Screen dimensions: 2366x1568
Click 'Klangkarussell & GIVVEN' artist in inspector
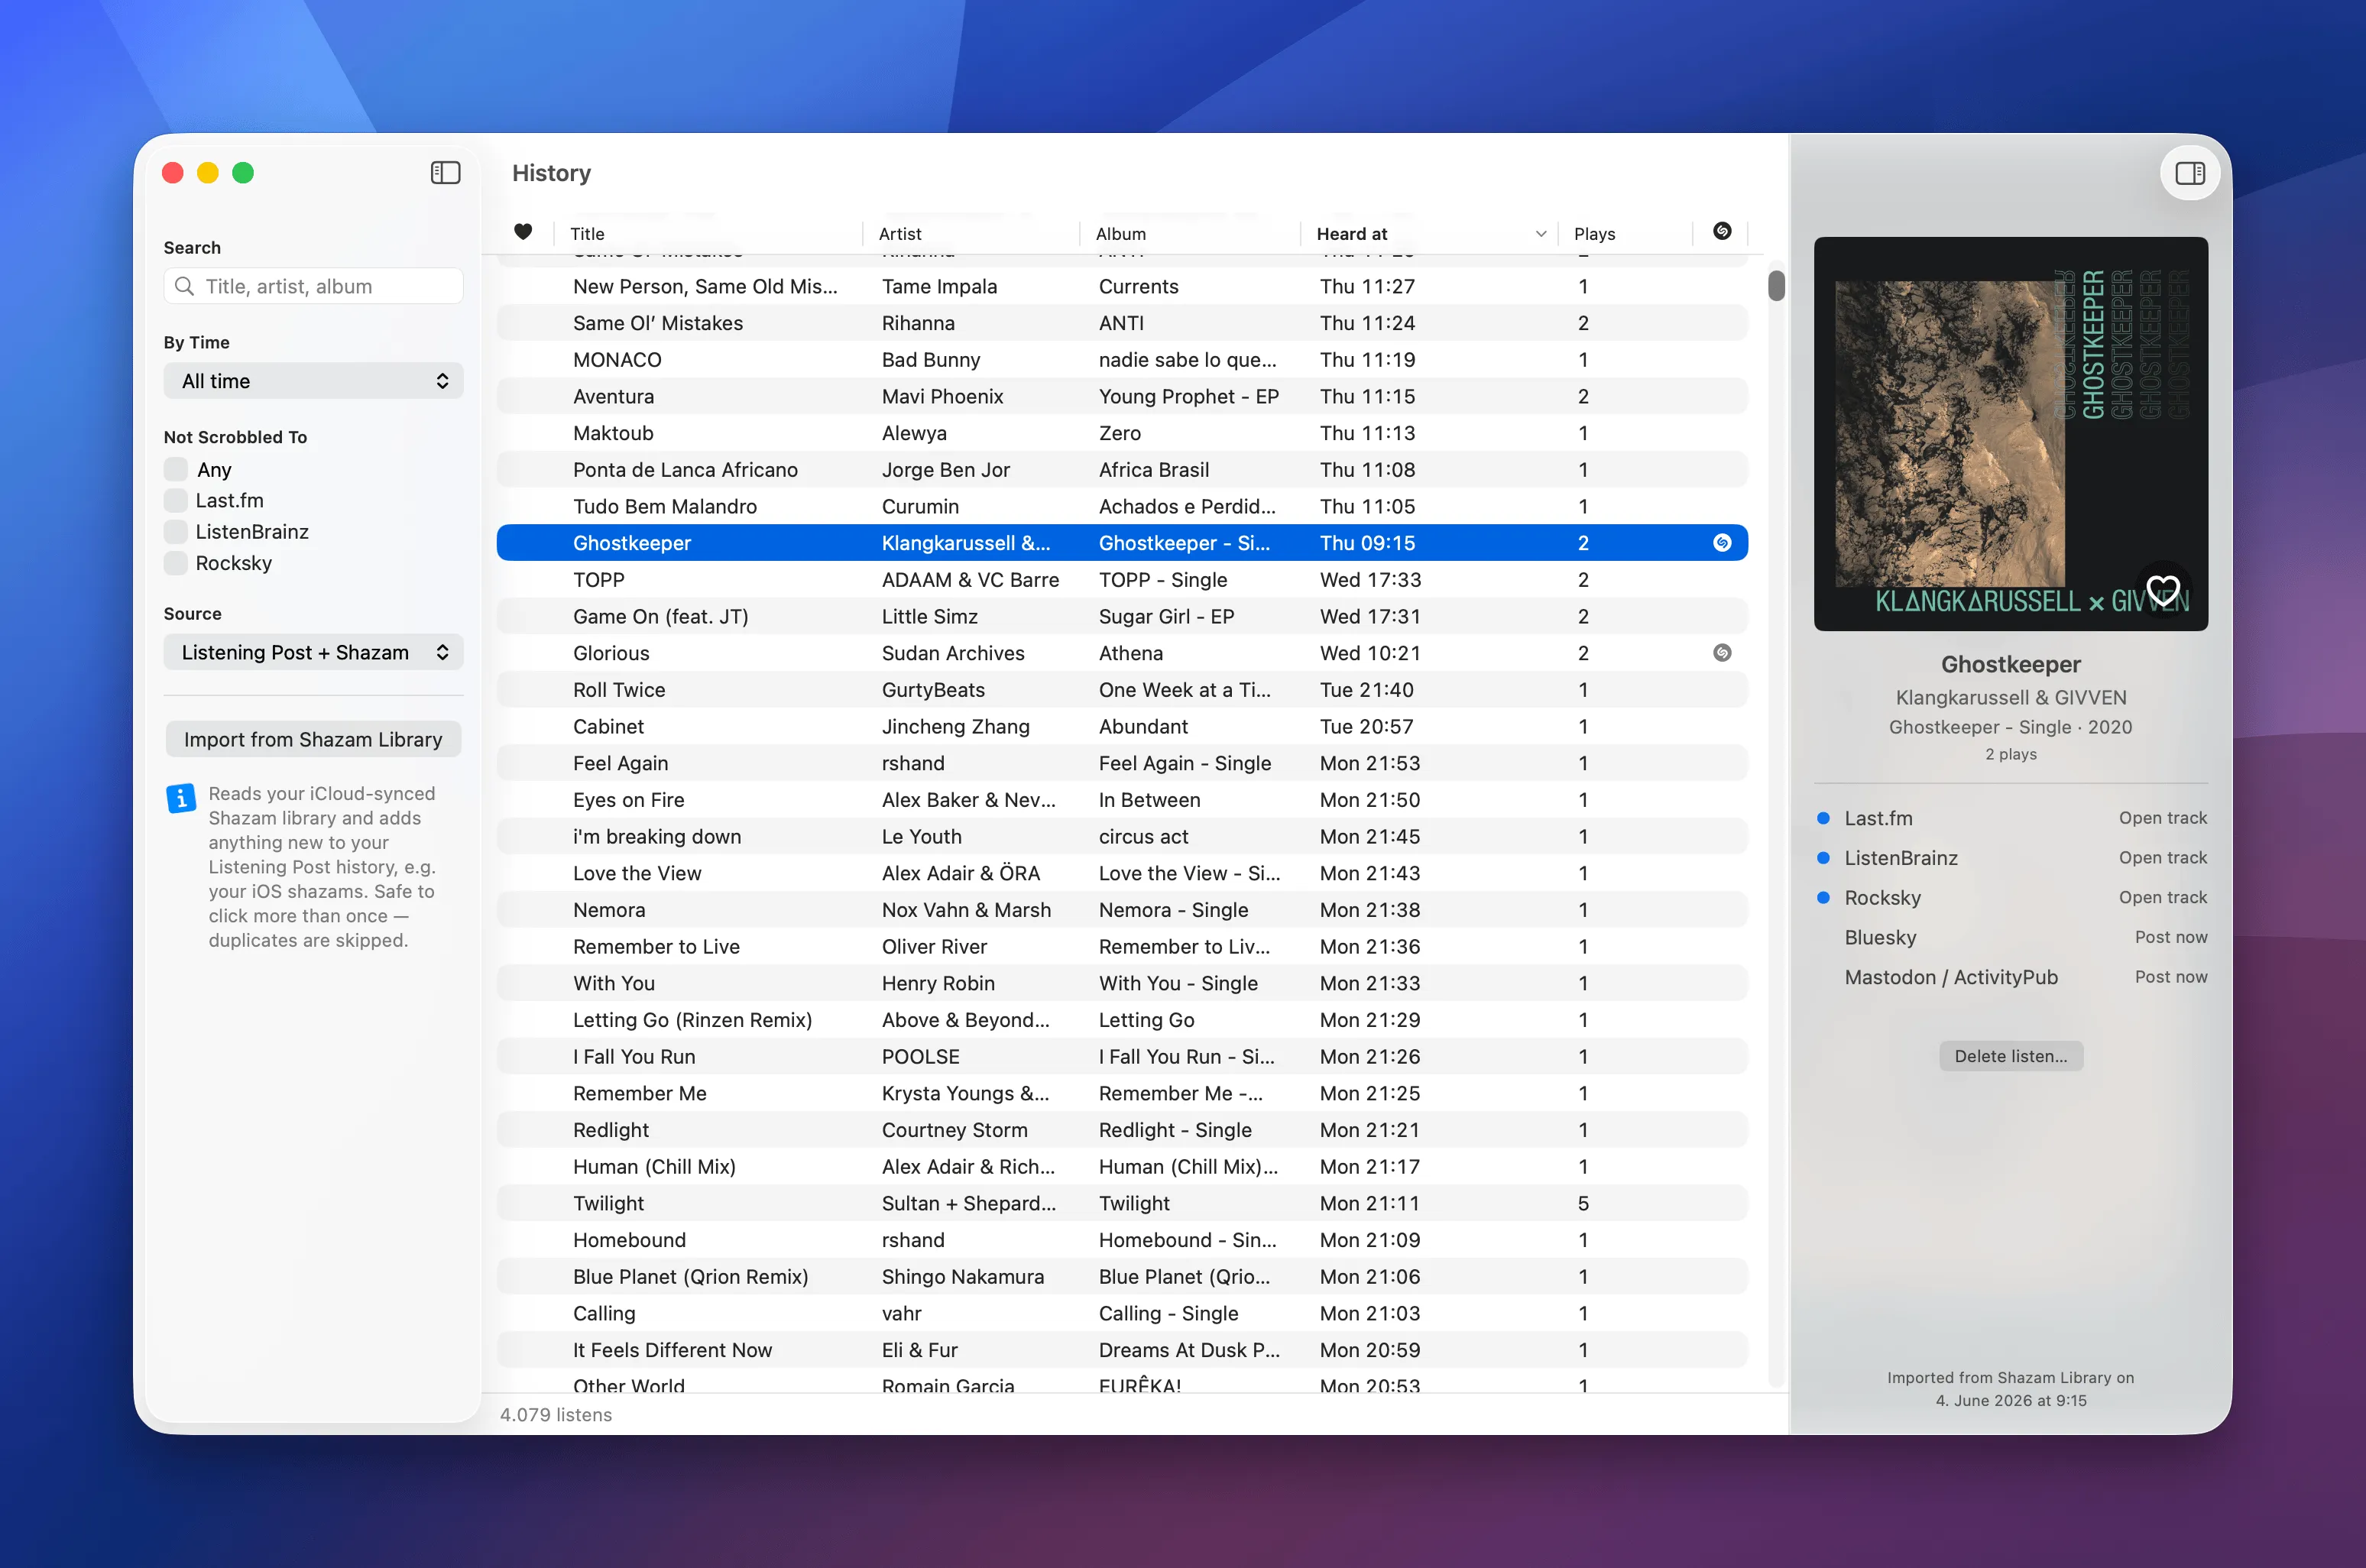click(2010, 698)
